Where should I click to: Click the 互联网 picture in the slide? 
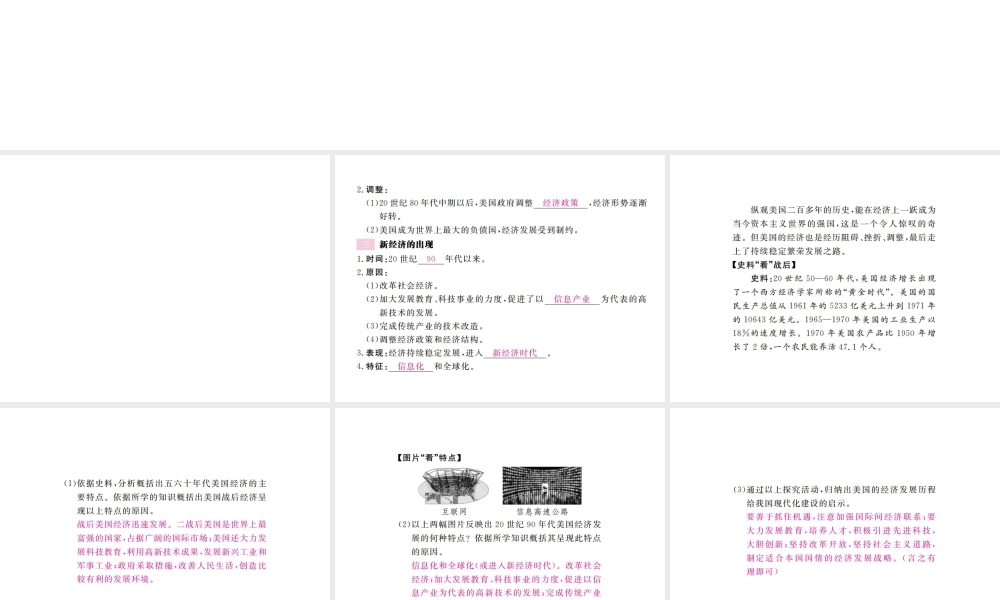point(453,486)
